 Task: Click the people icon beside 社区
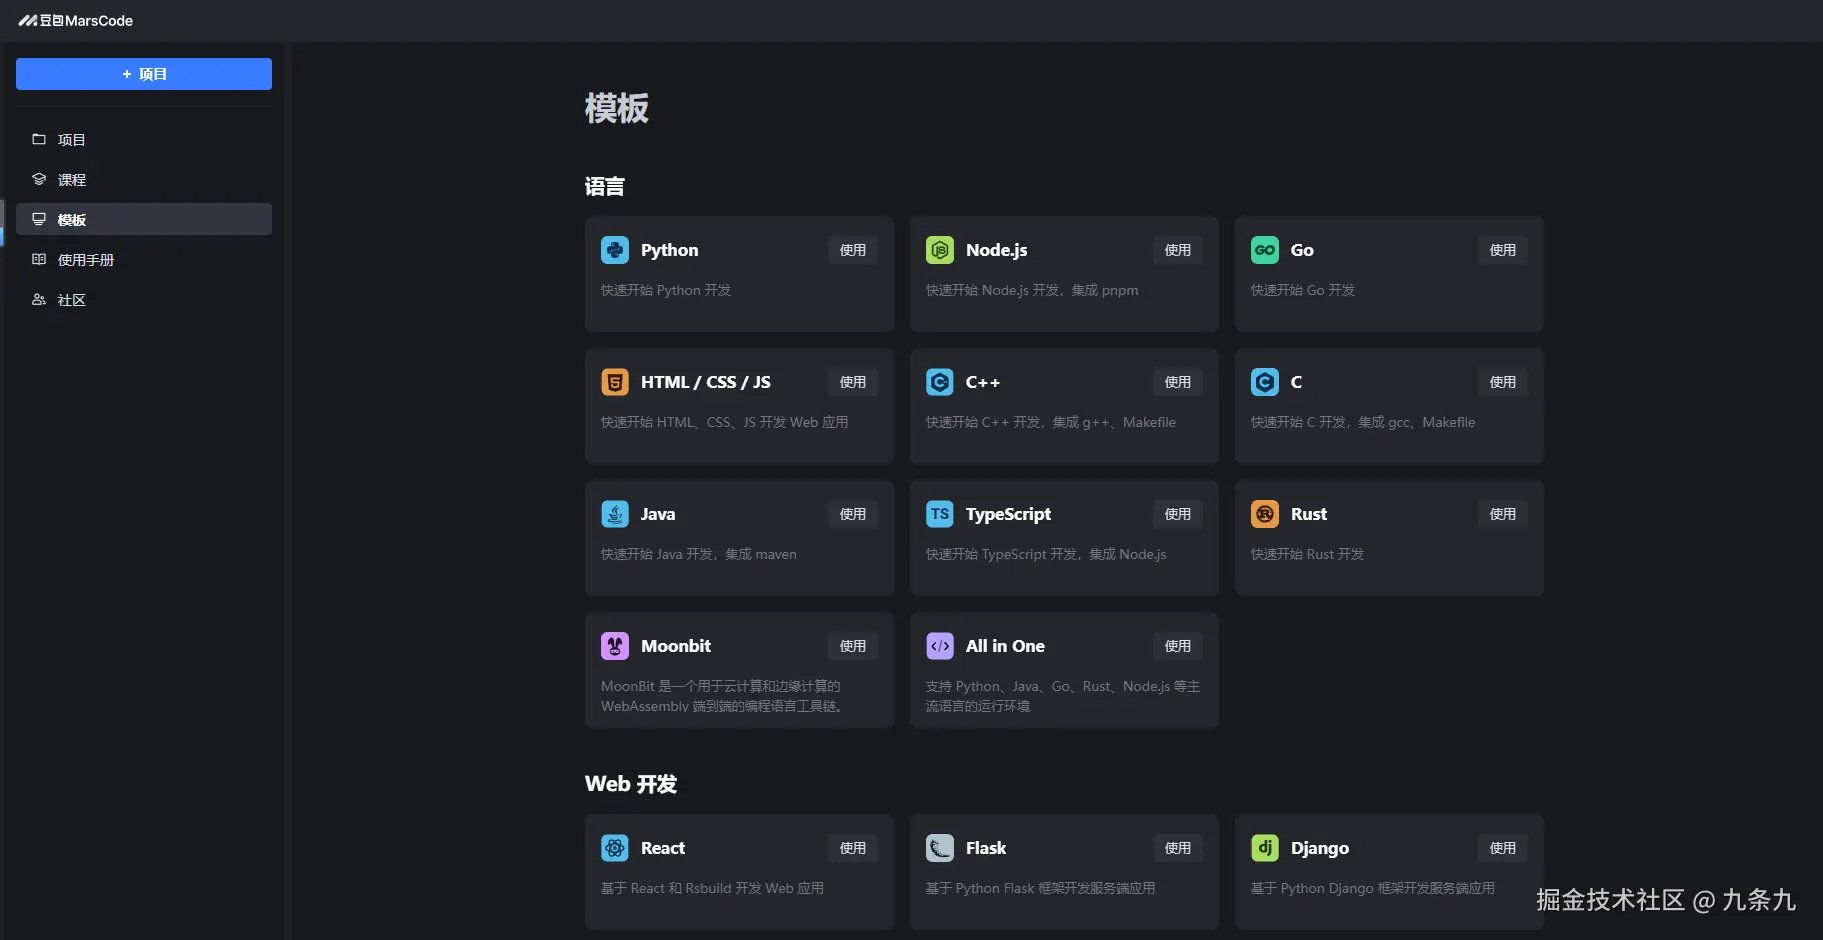coord(39,299)
